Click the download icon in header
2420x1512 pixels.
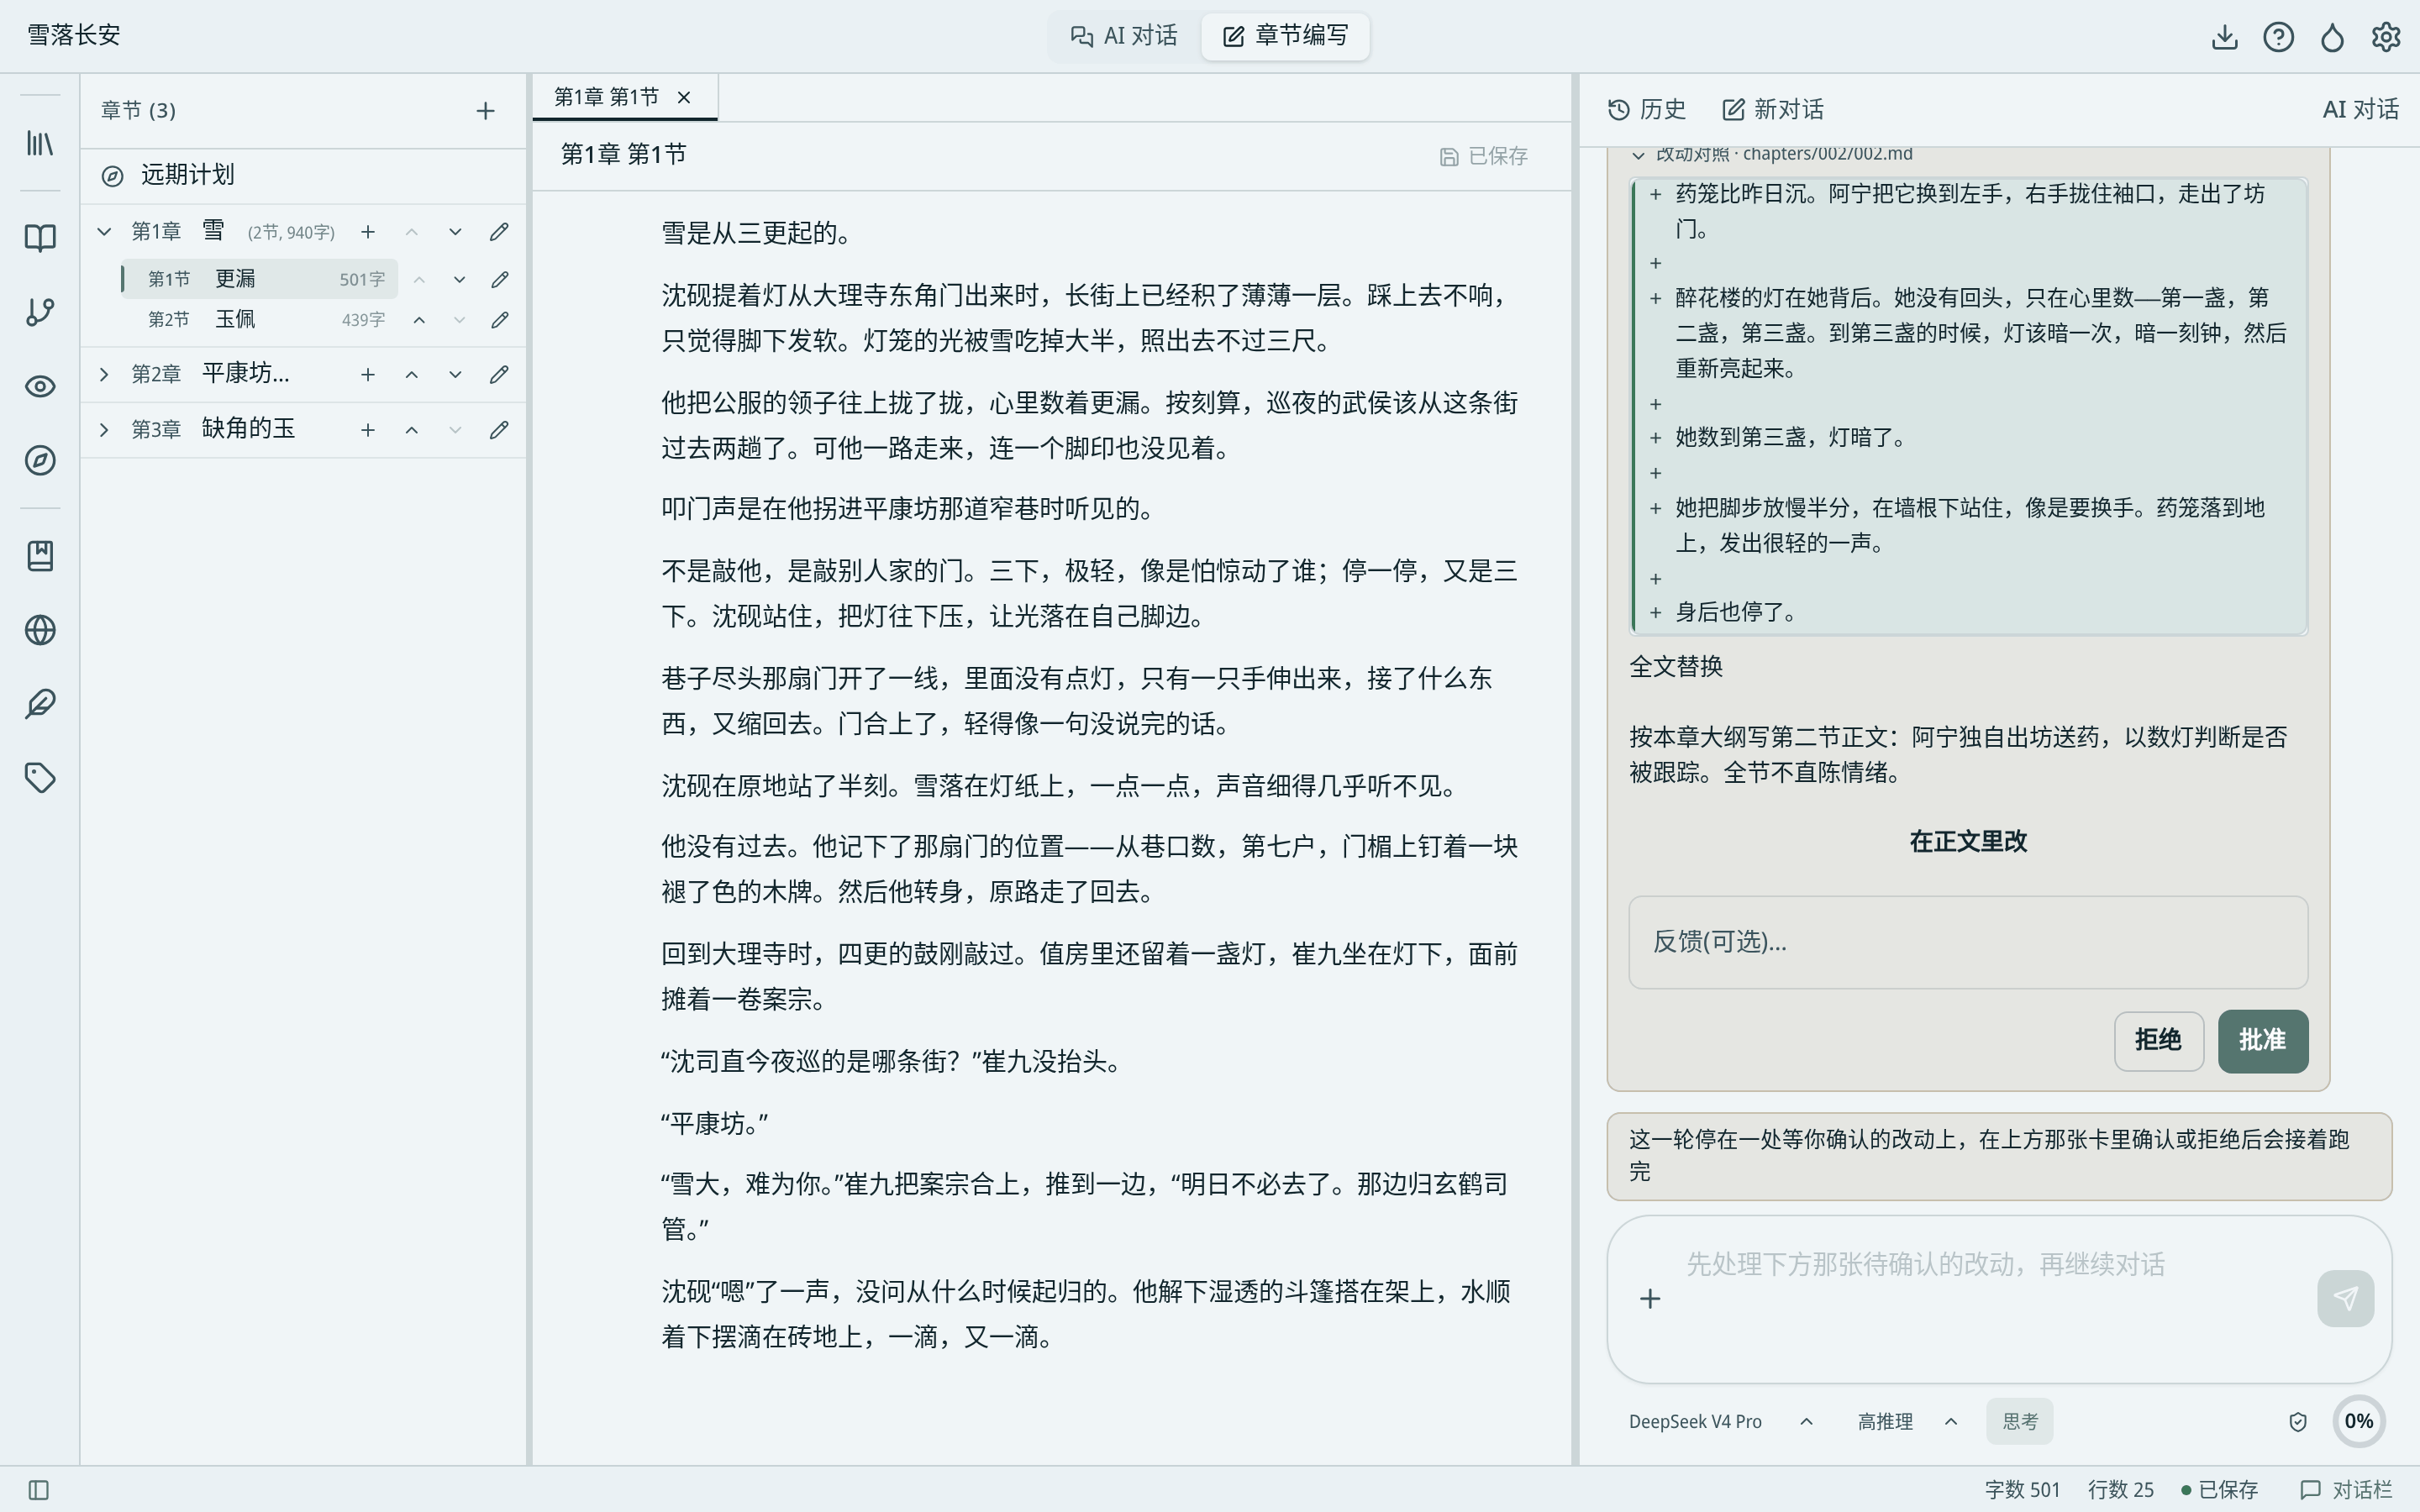click(x=2224, y=37)
